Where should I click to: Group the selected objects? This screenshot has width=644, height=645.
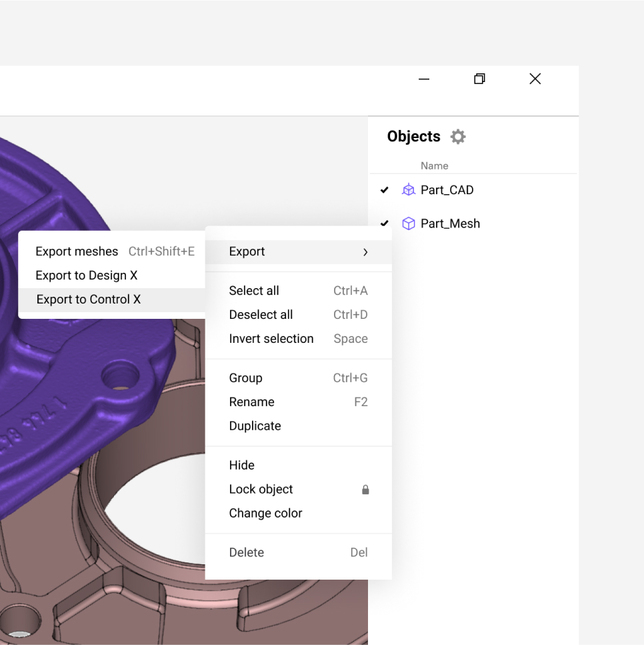coord(246,378)
